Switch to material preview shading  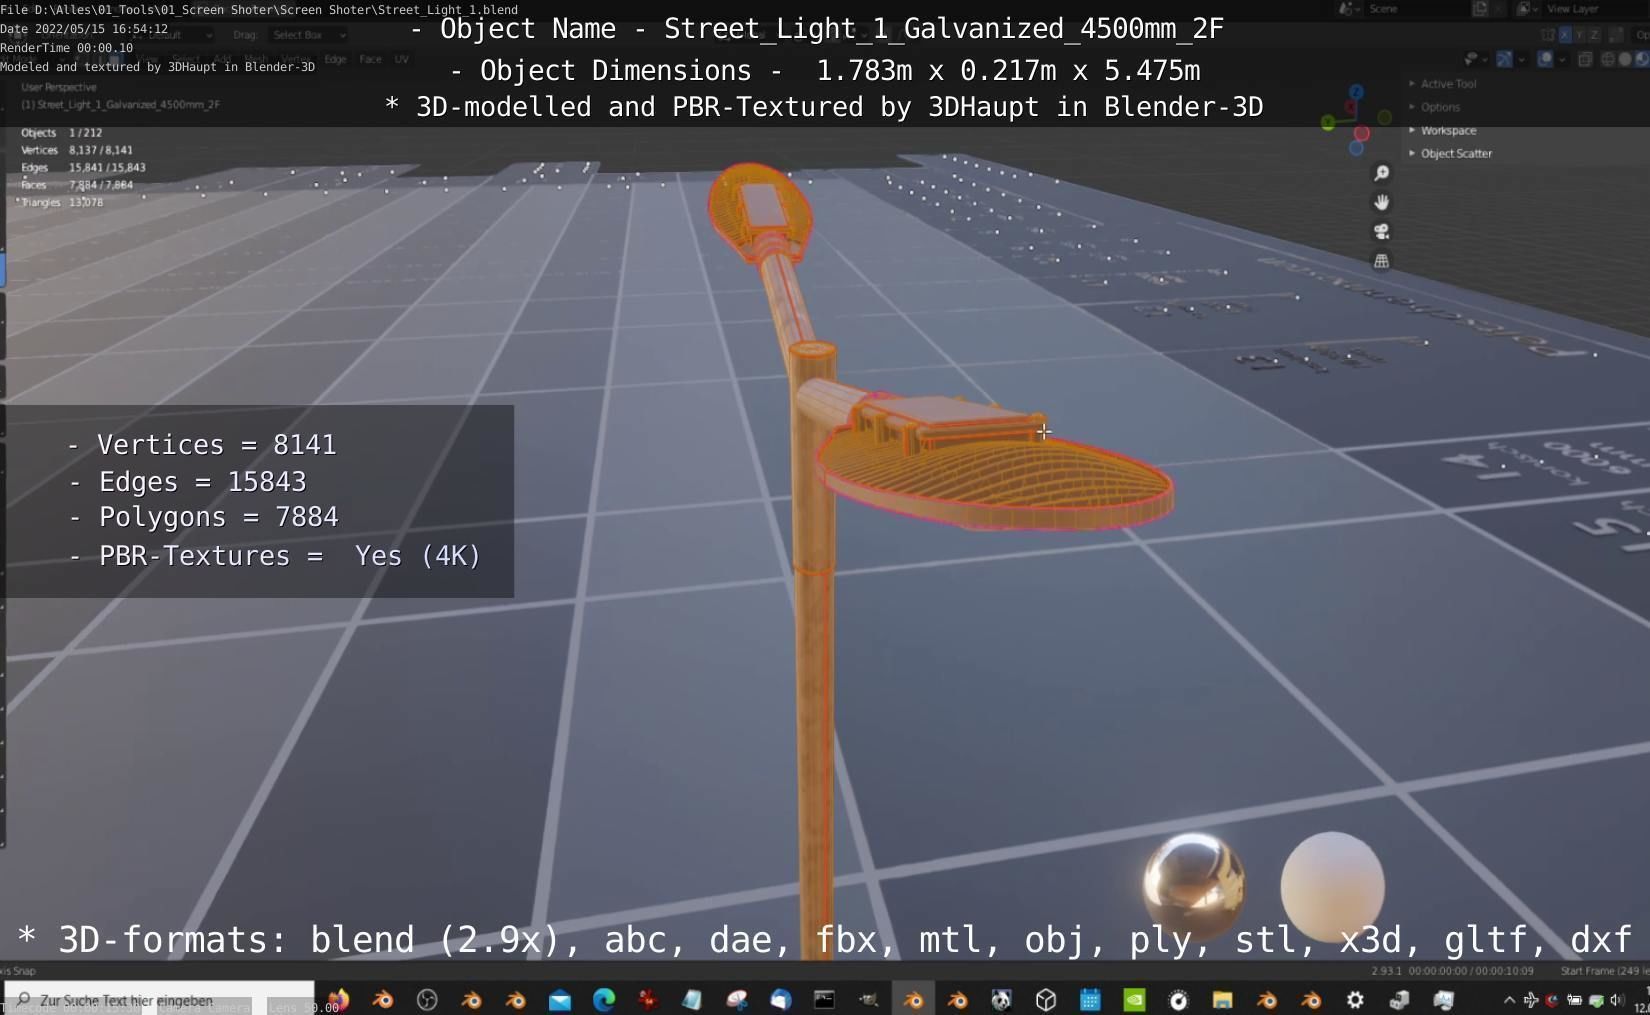click(1642, 59)
